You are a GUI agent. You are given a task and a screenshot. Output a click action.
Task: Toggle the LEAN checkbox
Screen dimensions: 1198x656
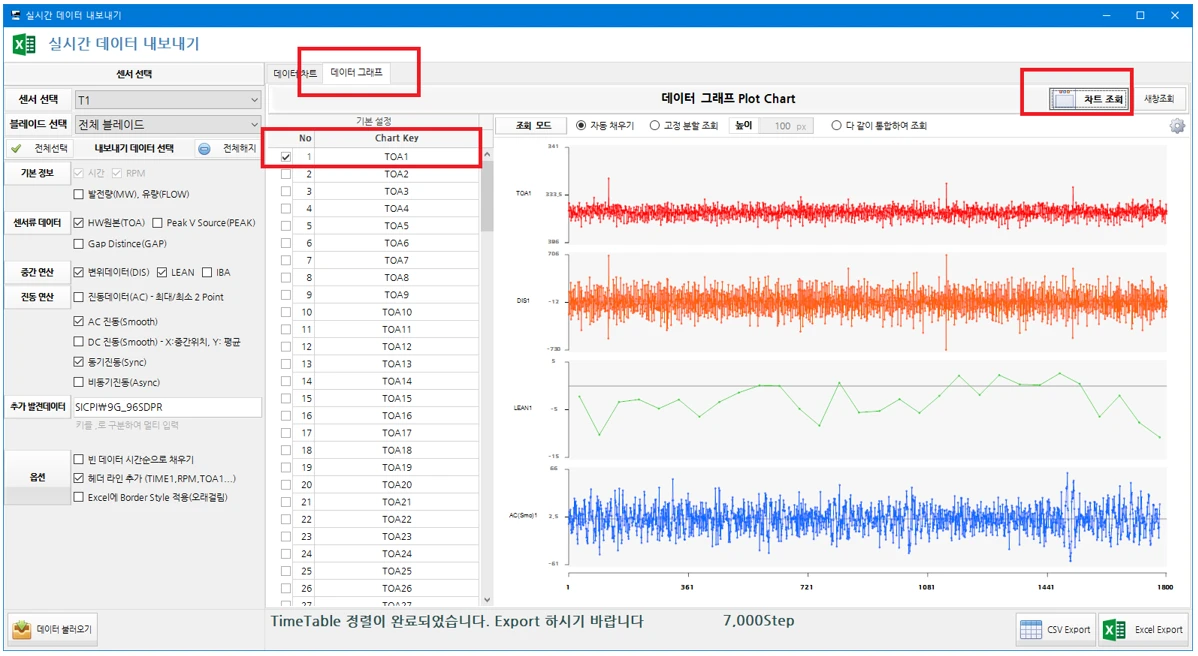pyautogui.click(x=162, y=273)
